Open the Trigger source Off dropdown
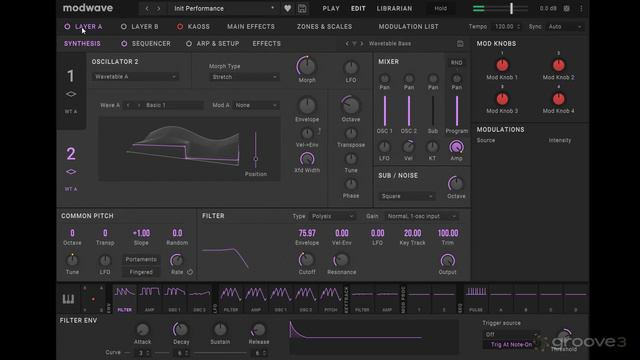 coord(510,334)
